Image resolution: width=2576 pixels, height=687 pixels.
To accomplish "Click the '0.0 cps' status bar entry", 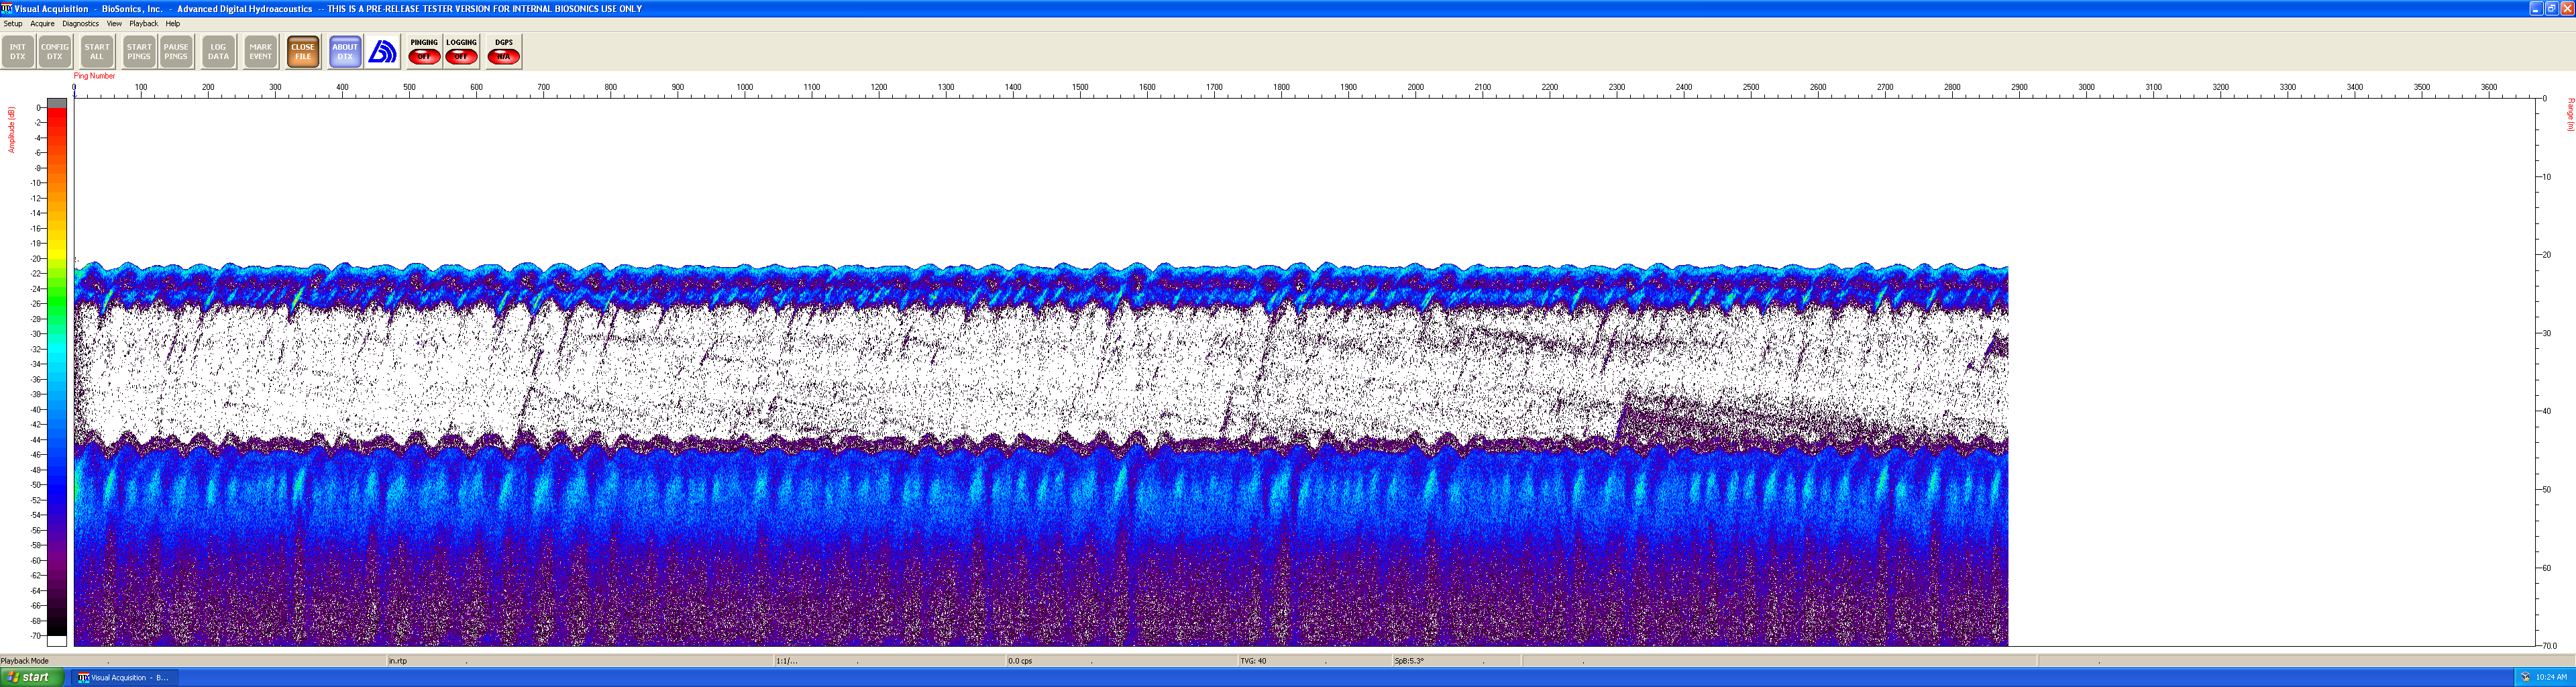I will click(x=1020, y=661).
